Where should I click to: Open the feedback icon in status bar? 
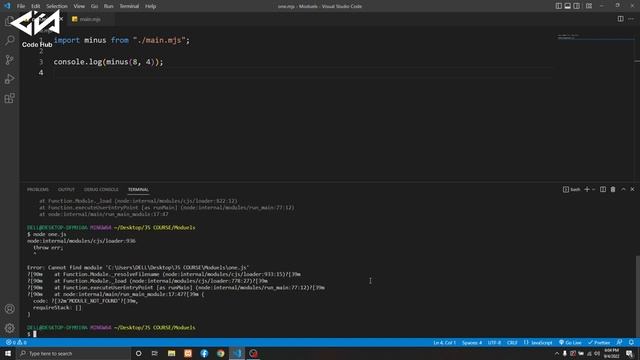pyautogui.click(x=620, y=342)
